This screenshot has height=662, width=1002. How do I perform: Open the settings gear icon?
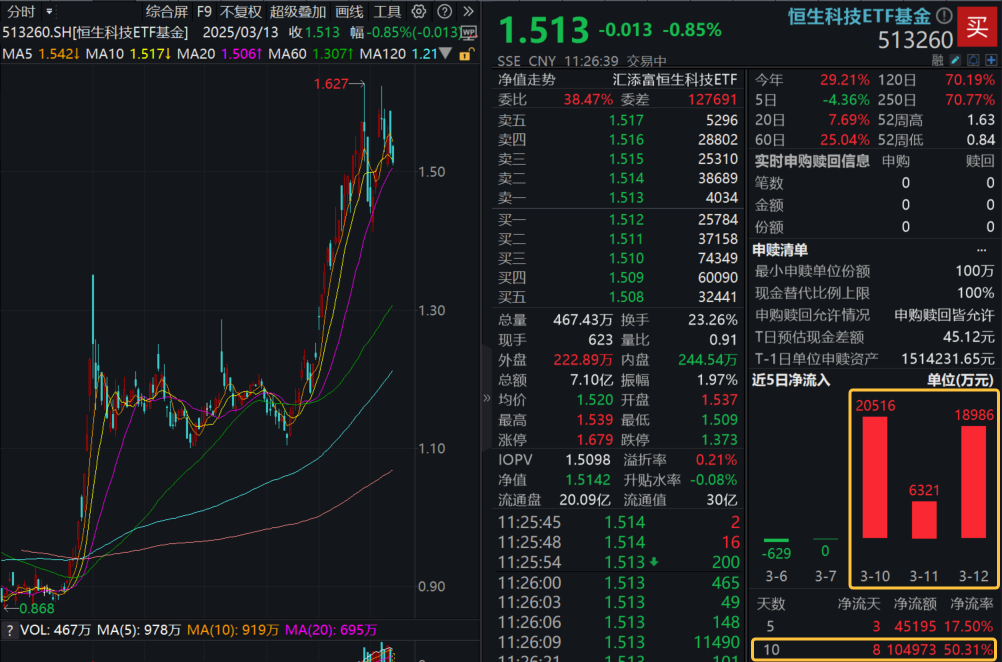(x=419, y=12)
